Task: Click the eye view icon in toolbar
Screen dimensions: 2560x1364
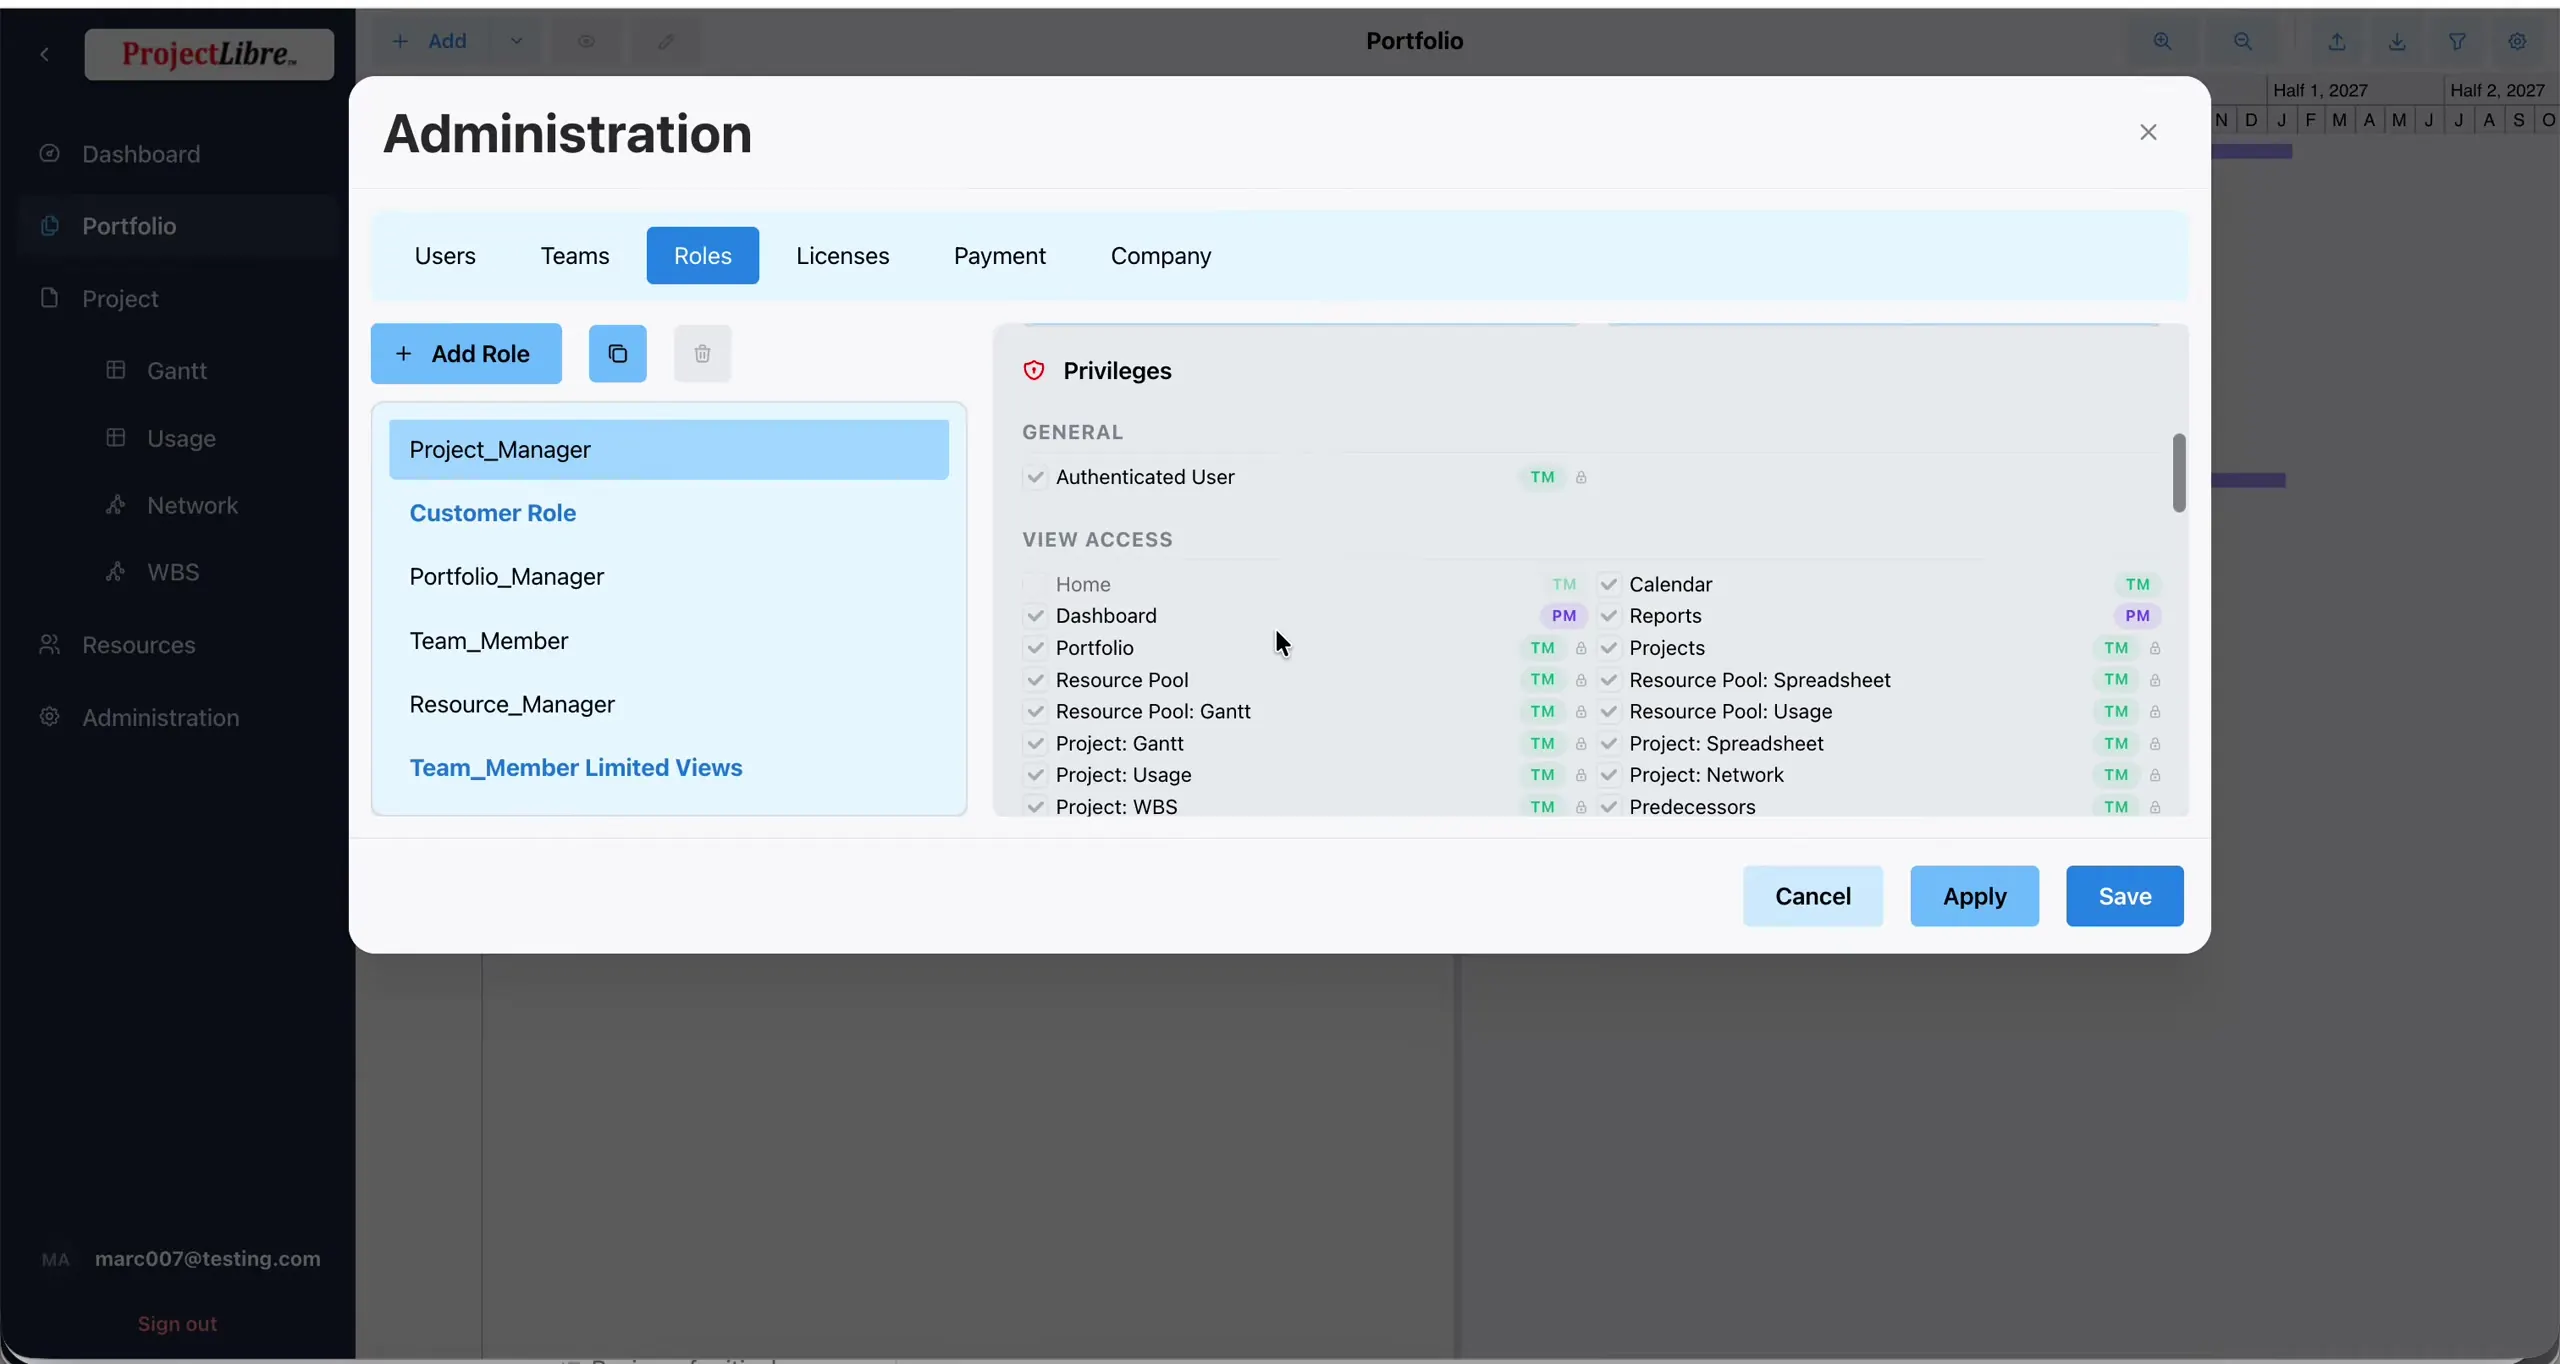Action: [x=586, y=41]
